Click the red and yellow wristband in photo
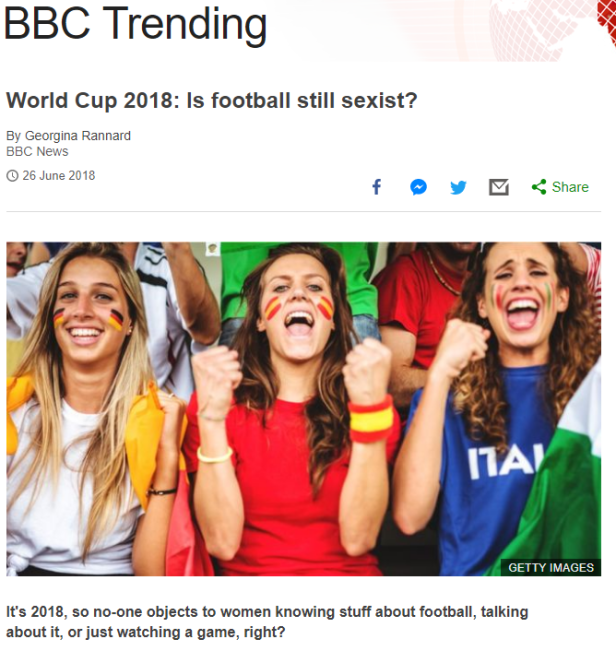 [x=371, y=418]
